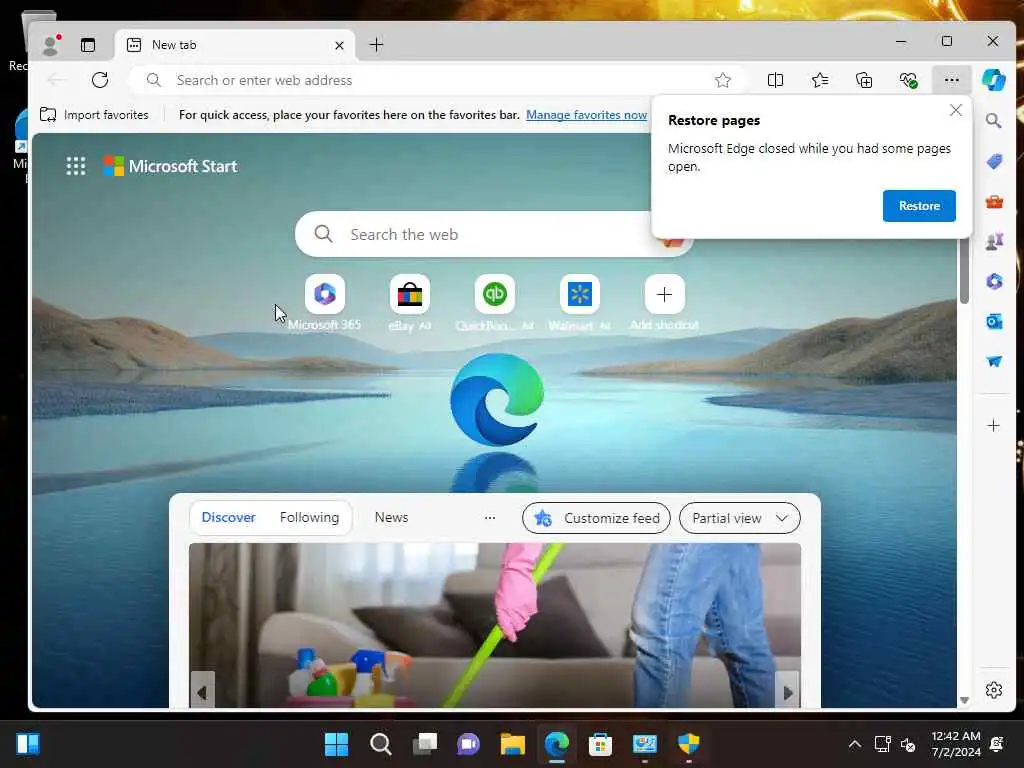Open sidebar Outlook icon
This screenshot has width=1024, height=768.
point(994,321)
